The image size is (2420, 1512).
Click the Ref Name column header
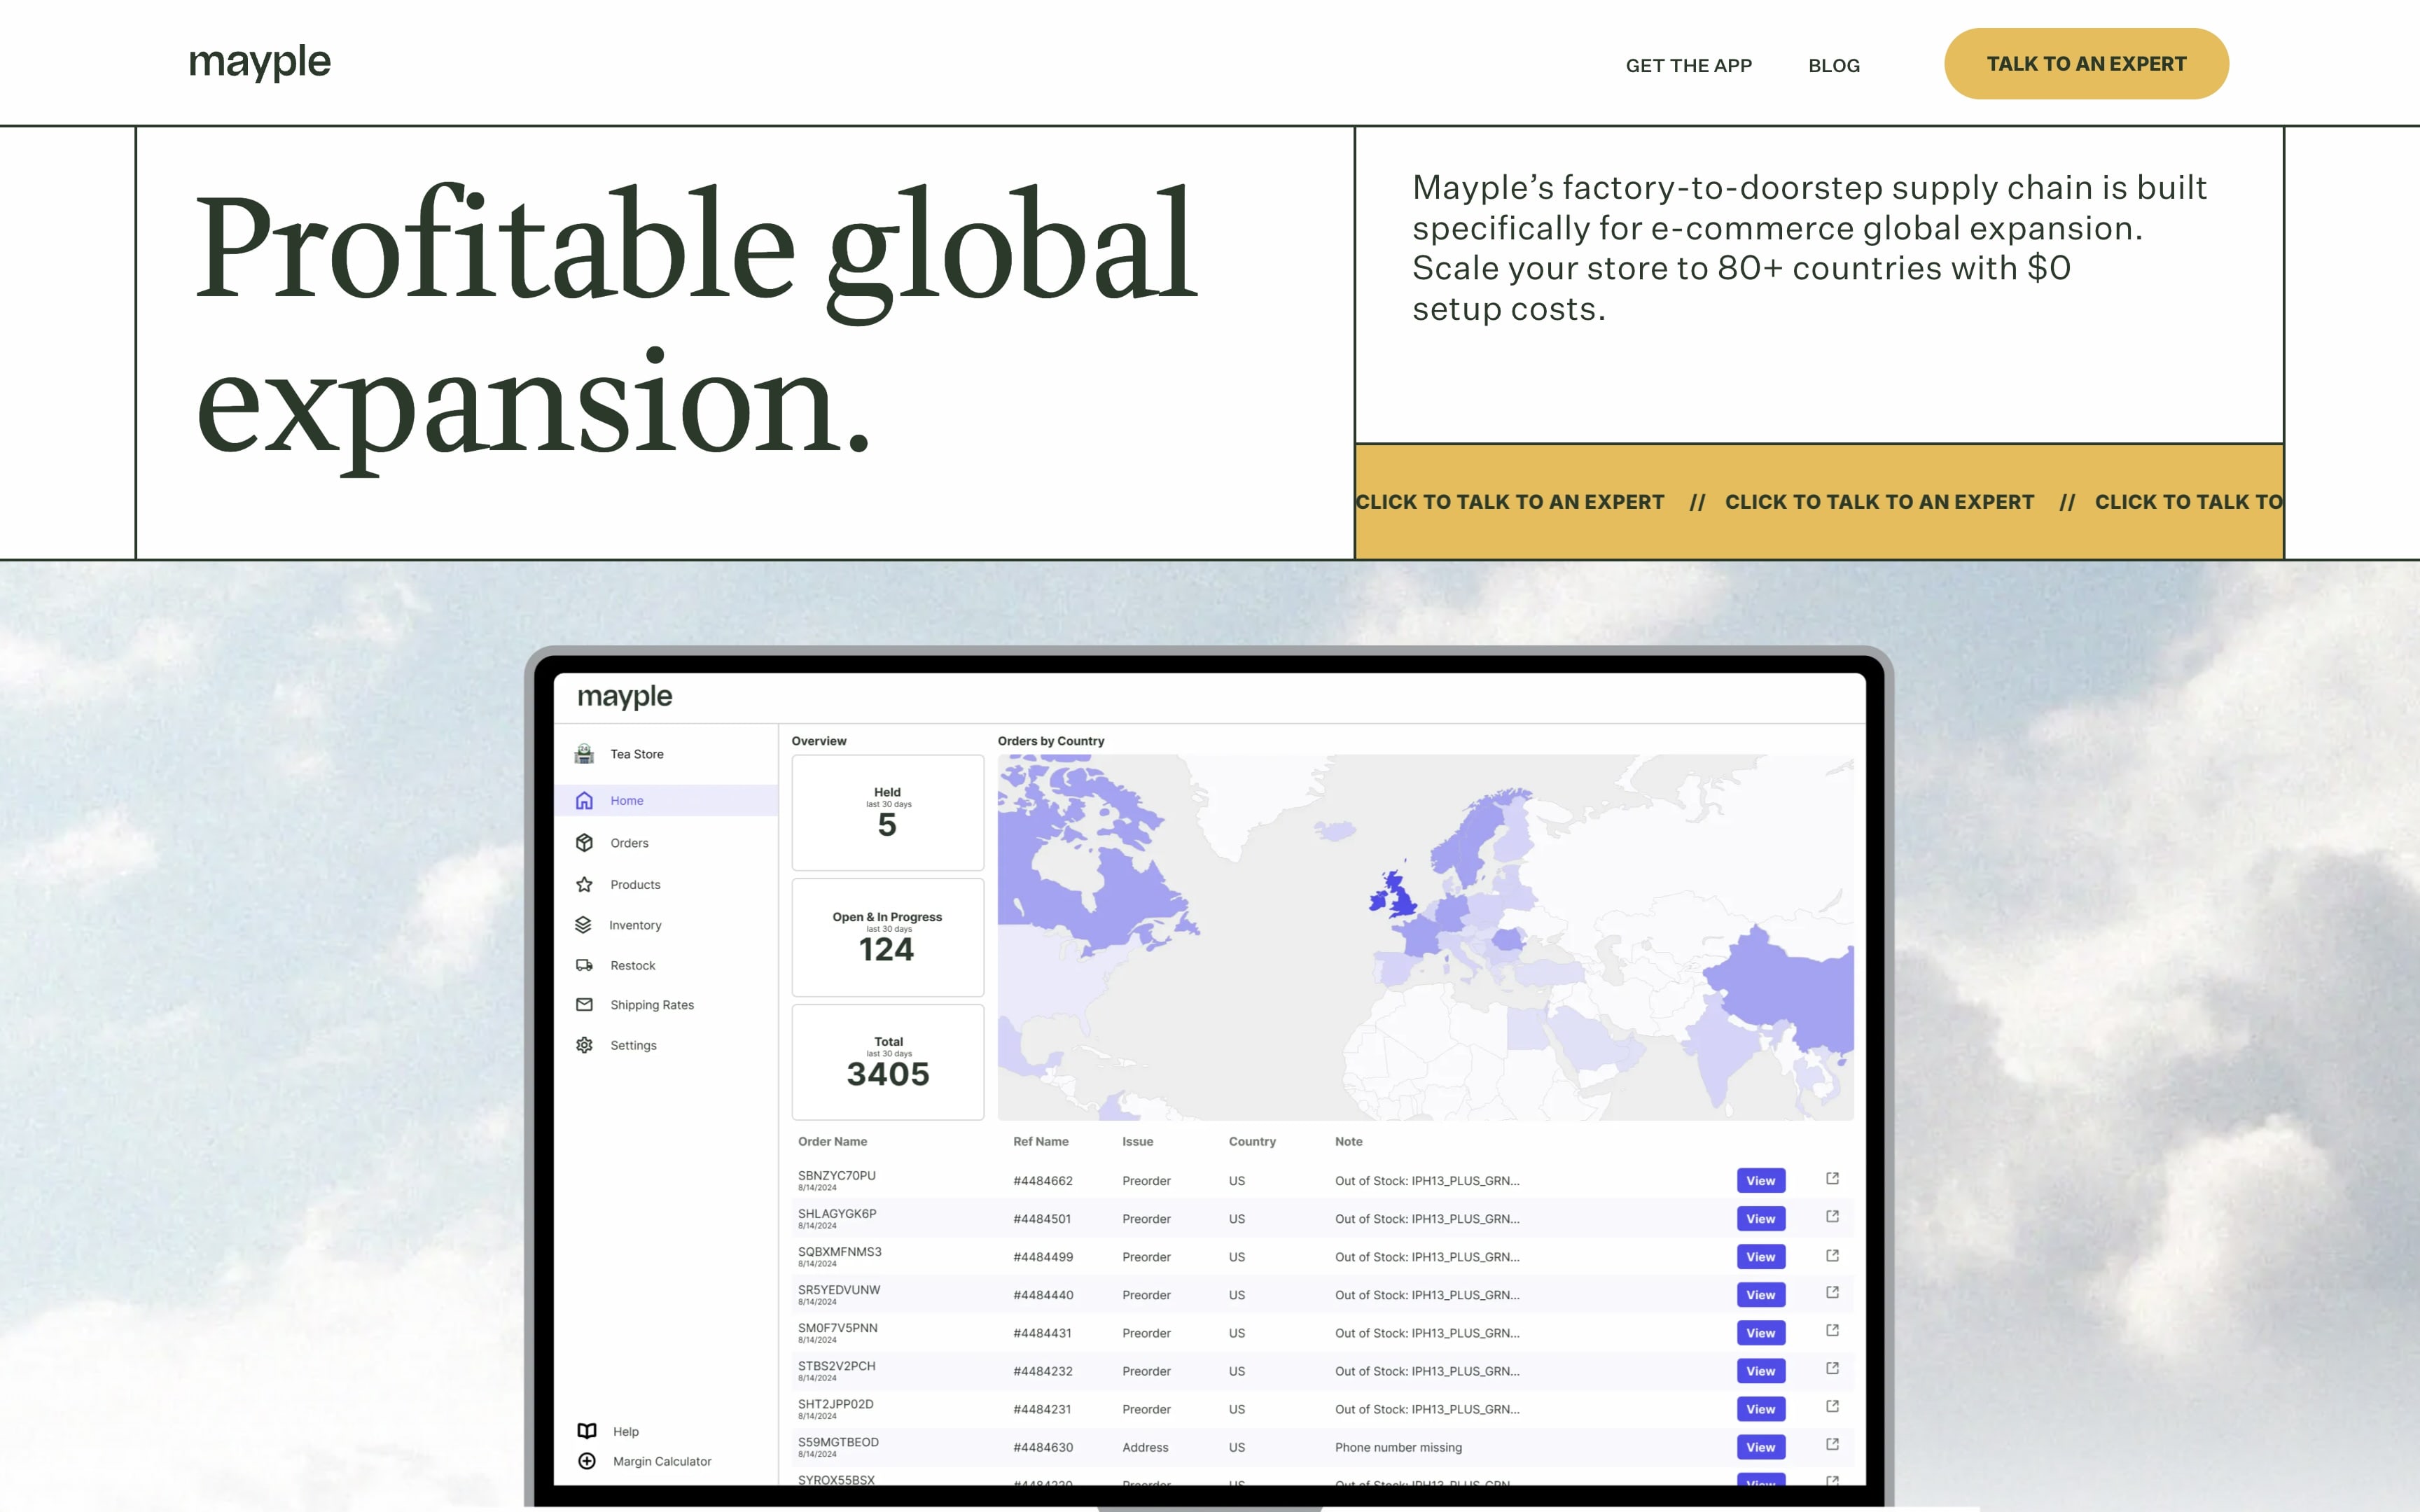point(1040,1141)
